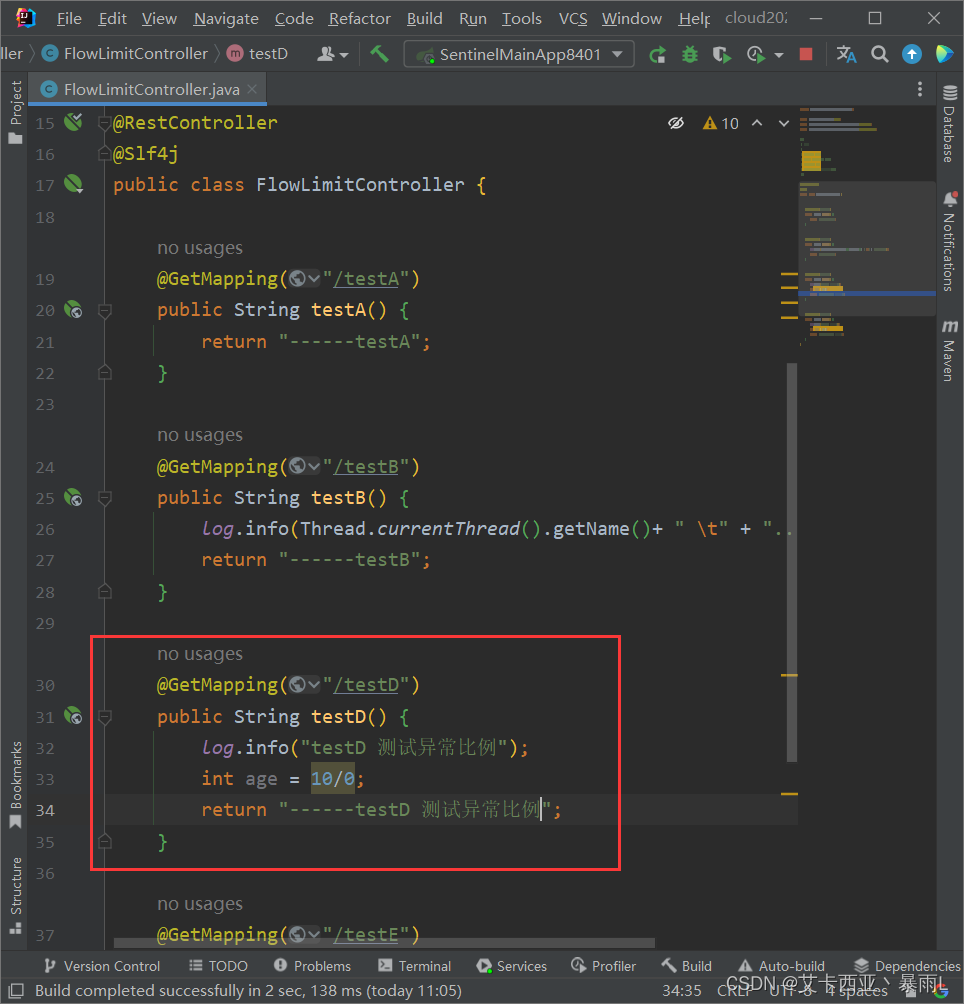Screen dimensions: 964x1004
Task: Open the Auto-build tool window
Action: [782, 966]
